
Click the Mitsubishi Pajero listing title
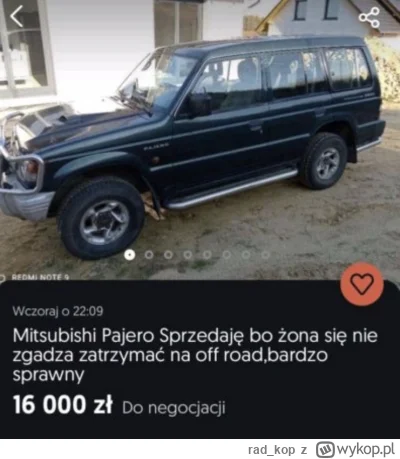point(195,355)
